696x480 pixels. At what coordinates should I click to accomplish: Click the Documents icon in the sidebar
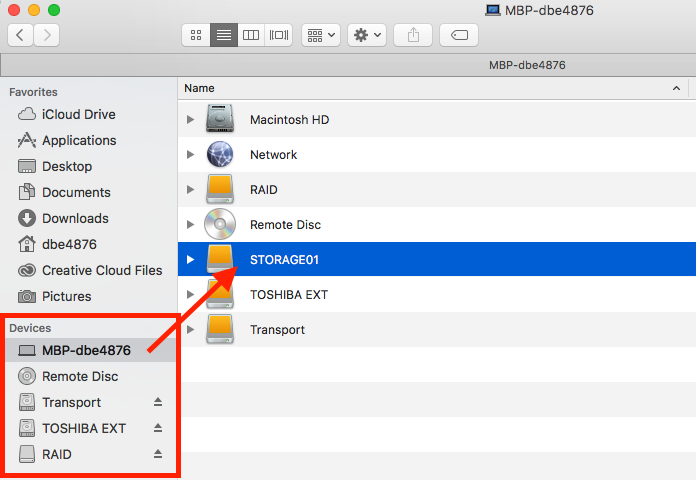[27, 192]
